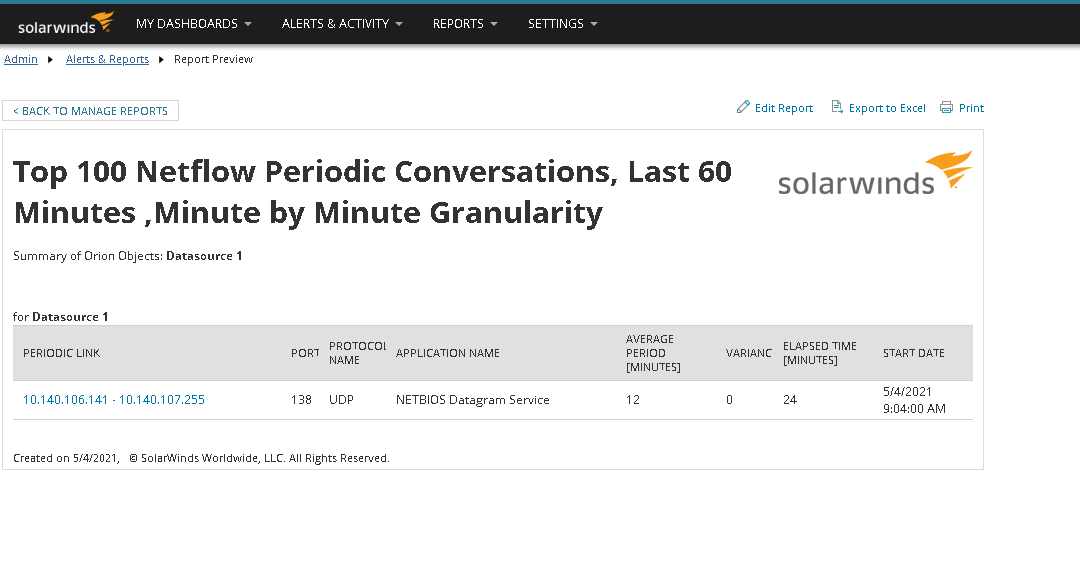Open the My Dashboards dropdown menu
Viewport: 1080px width, 566px height.
pyautogui.click(x=194, y=23)
